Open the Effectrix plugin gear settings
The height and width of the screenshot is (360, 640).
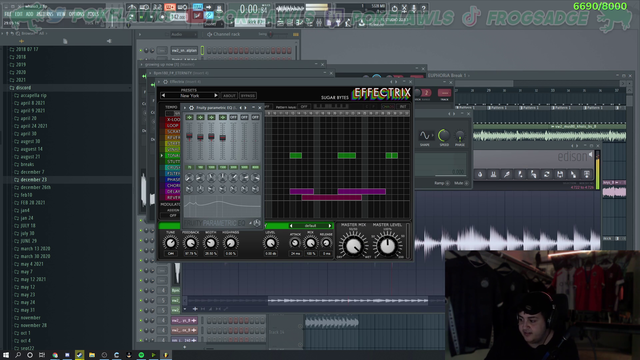coord(165,82)
